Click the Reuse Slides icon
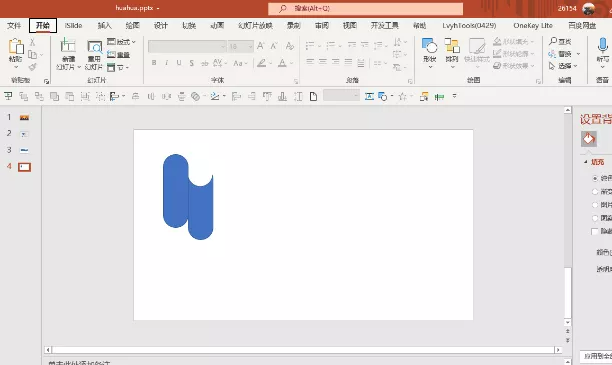The width and height of the screenshot is (612, 365). pos(94,47)
